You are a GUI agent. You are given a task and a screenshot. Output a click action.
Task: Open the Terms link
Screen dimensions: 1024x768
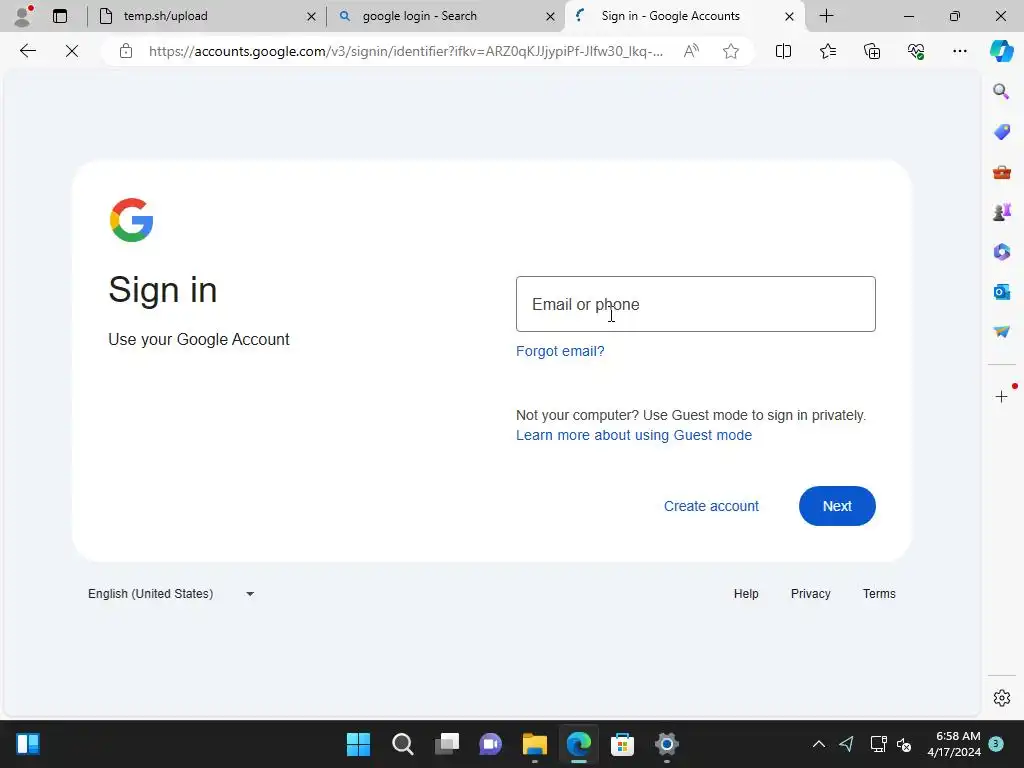pyautogui.click(x=879, y=594)
